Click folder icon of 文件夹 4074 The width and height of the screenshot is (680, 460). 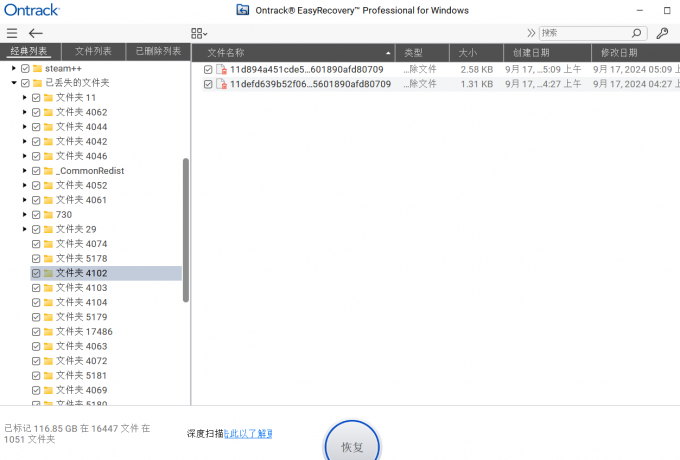coord(49,244)
